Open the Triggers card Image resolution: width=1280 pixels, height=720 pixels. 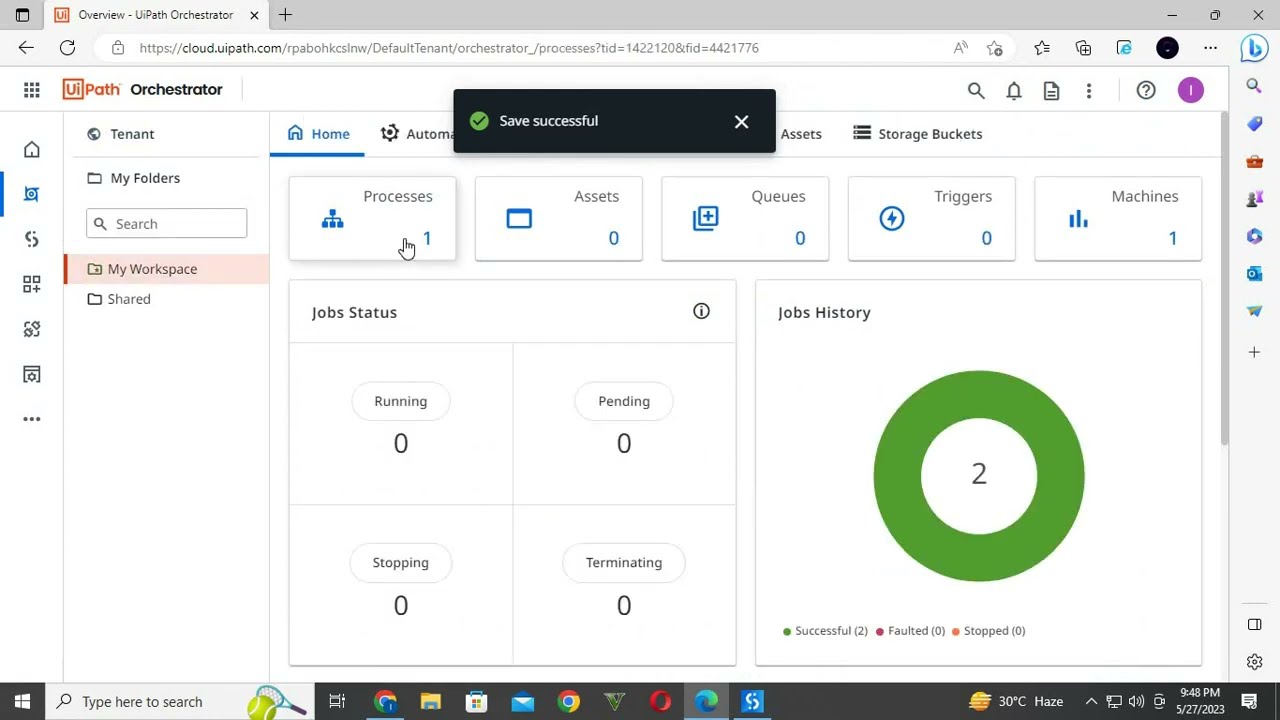pos(931,218)
